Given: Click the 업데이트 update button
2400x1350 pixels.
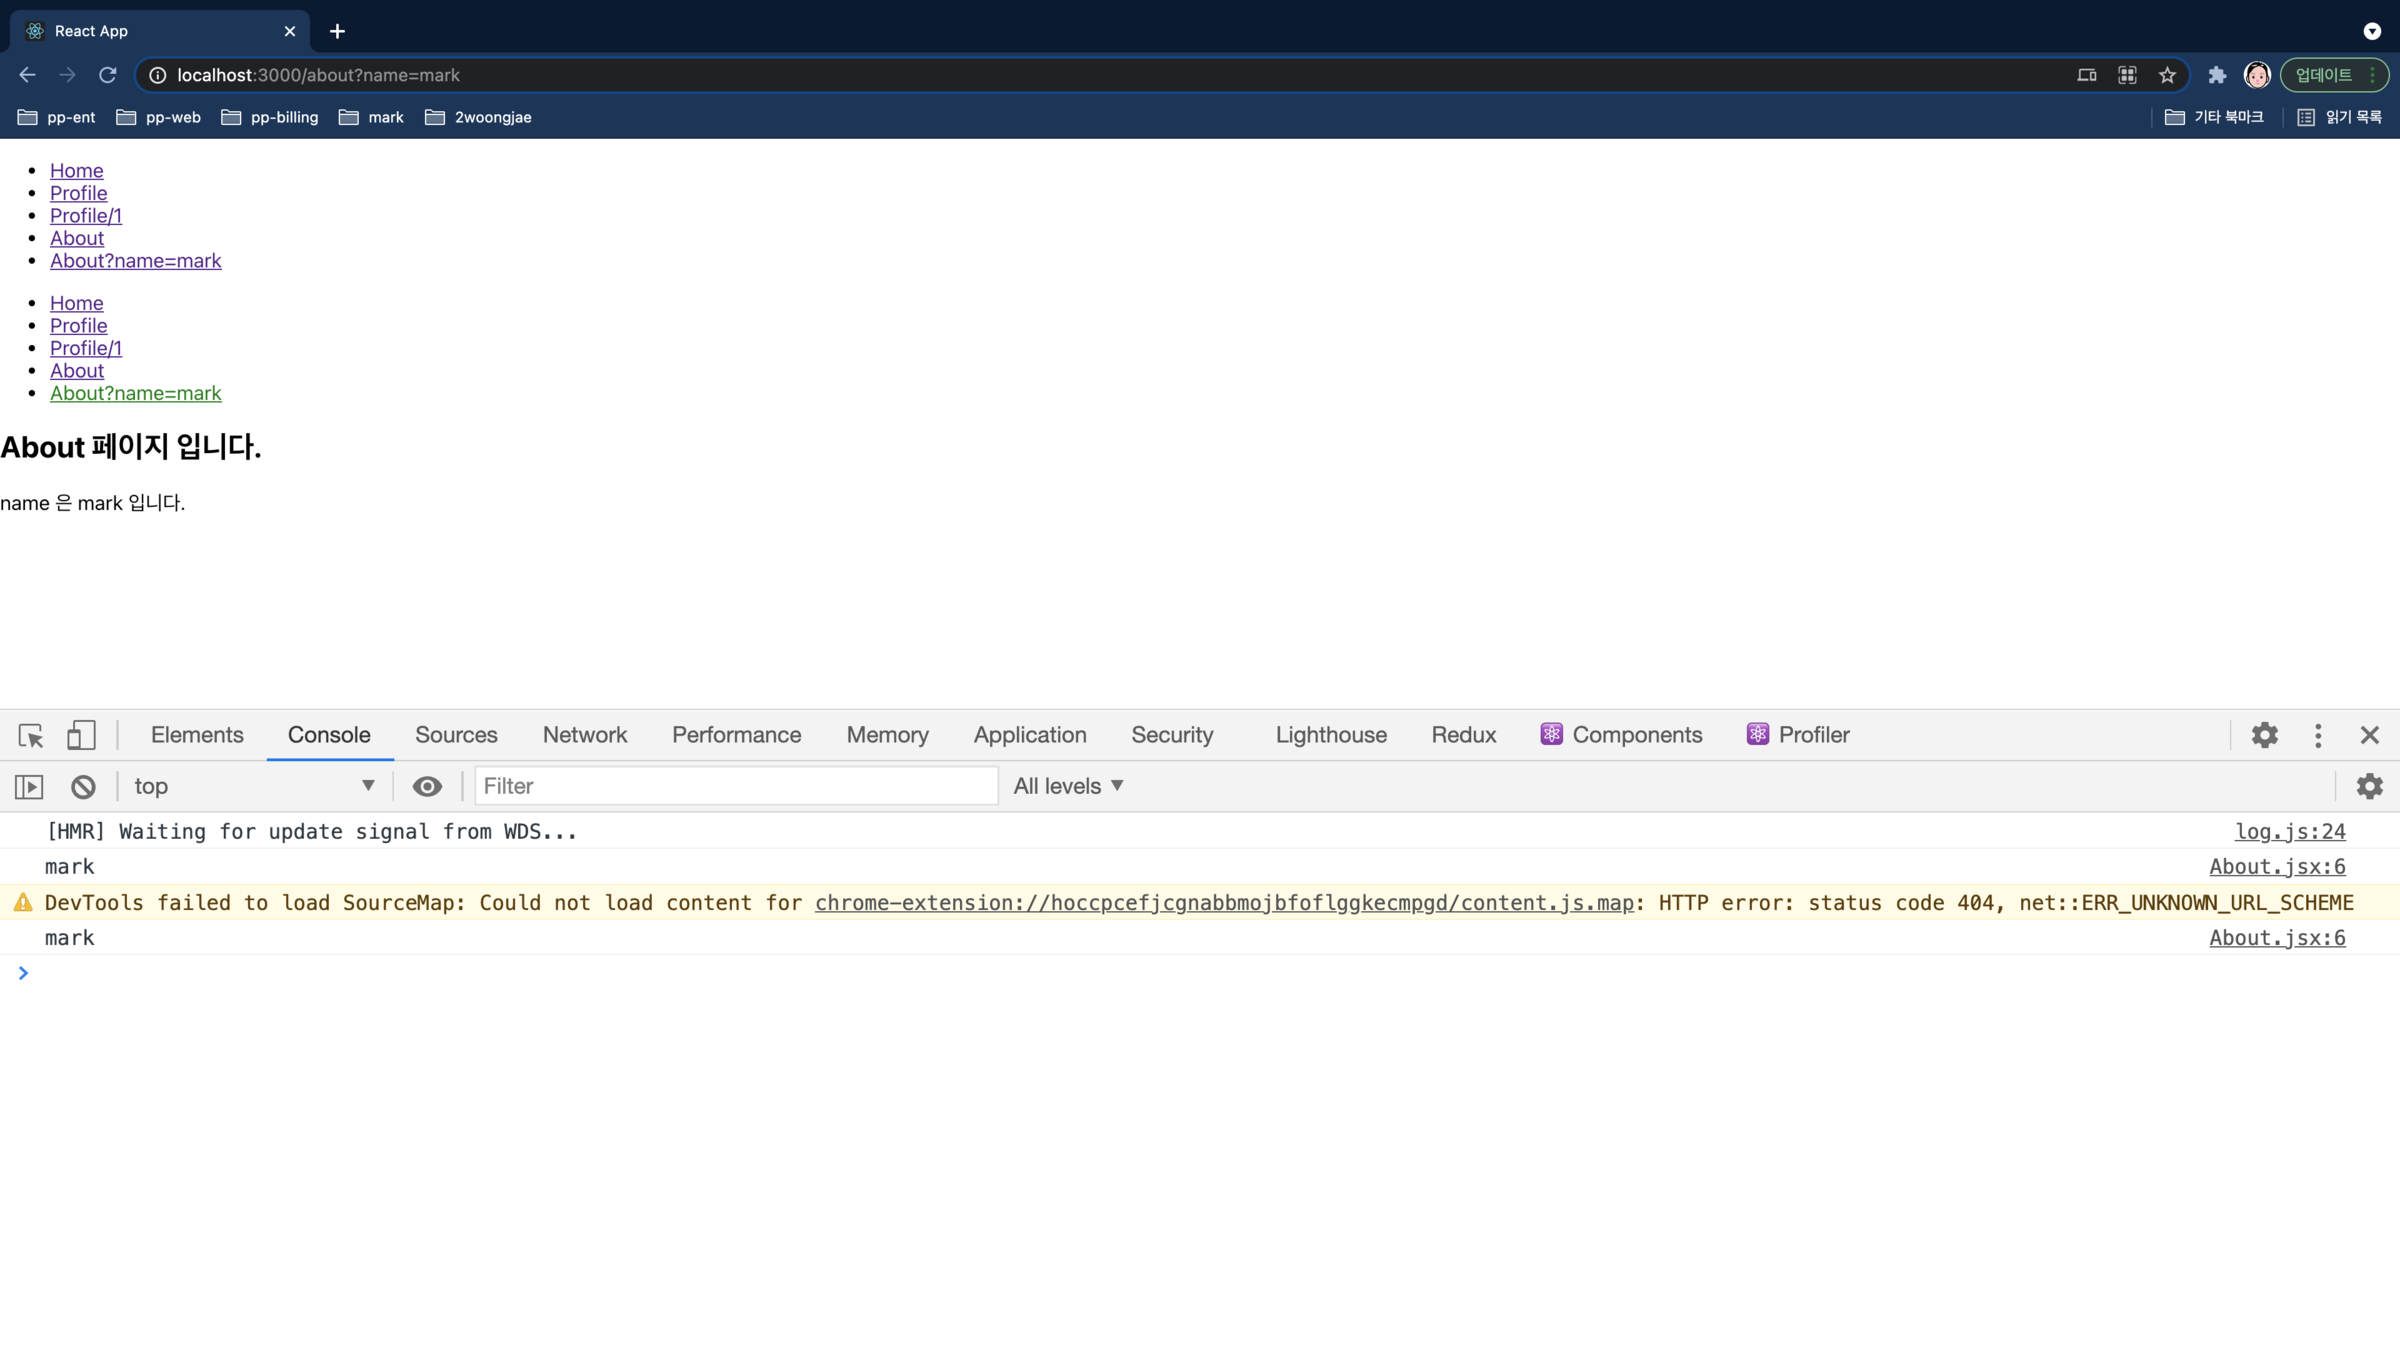Looking at the screenshot, I should pyautogui.click(x=2323, y=75).
